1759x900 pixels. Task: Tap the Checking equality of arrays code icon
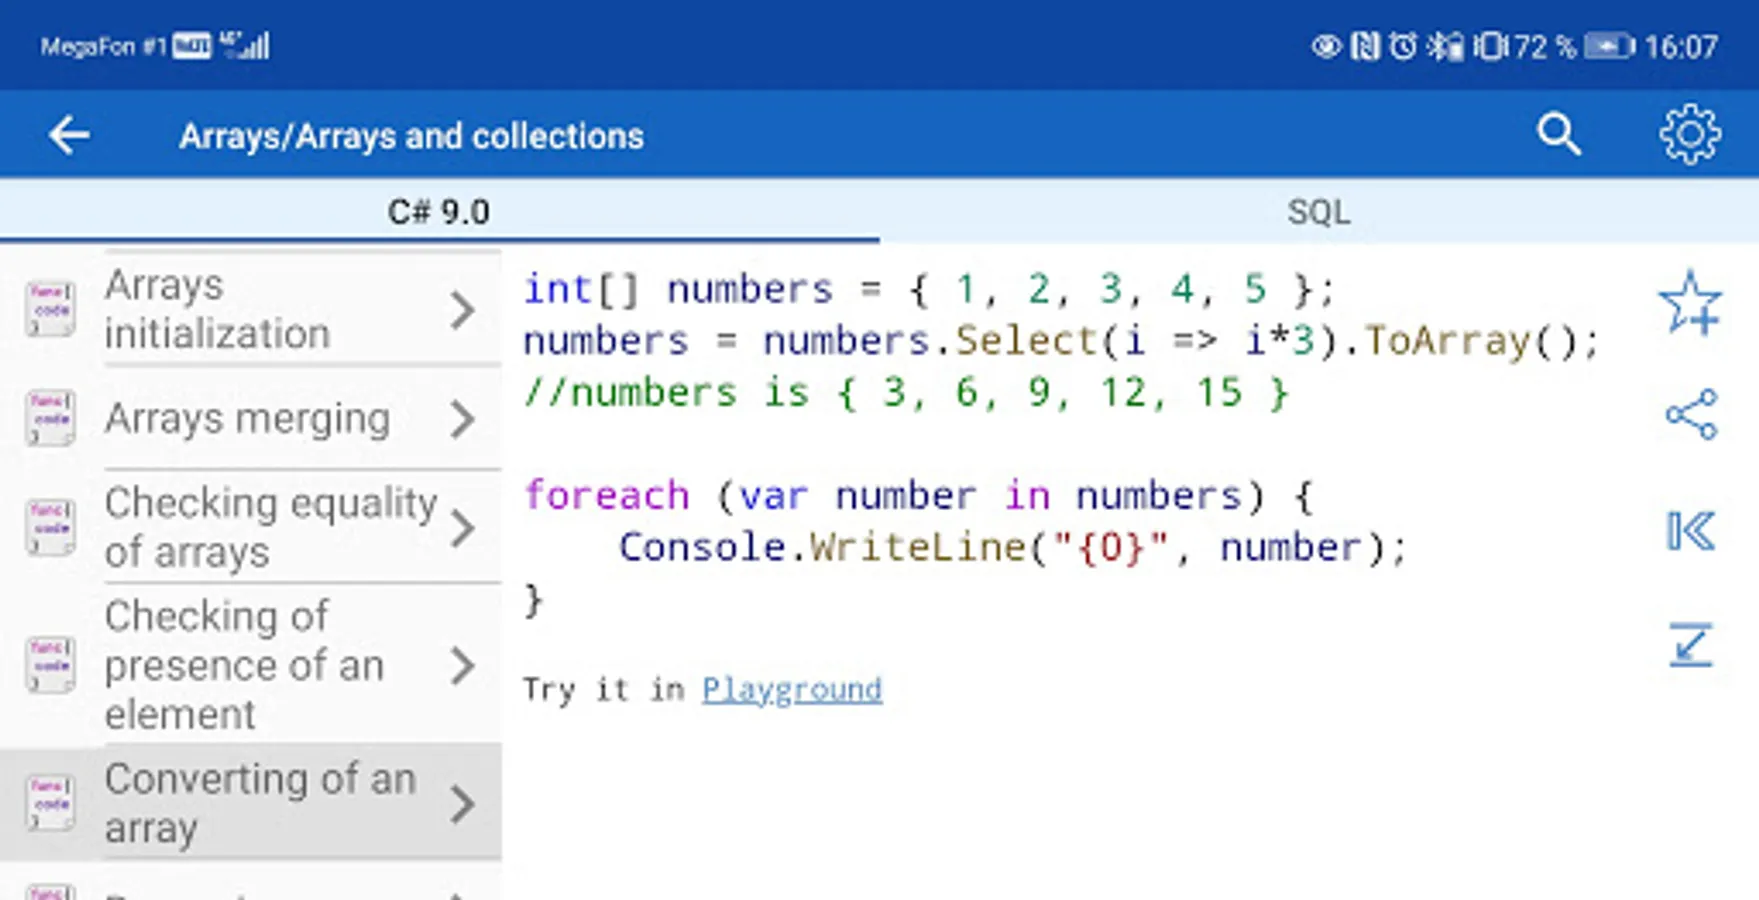tap(50, 527)
